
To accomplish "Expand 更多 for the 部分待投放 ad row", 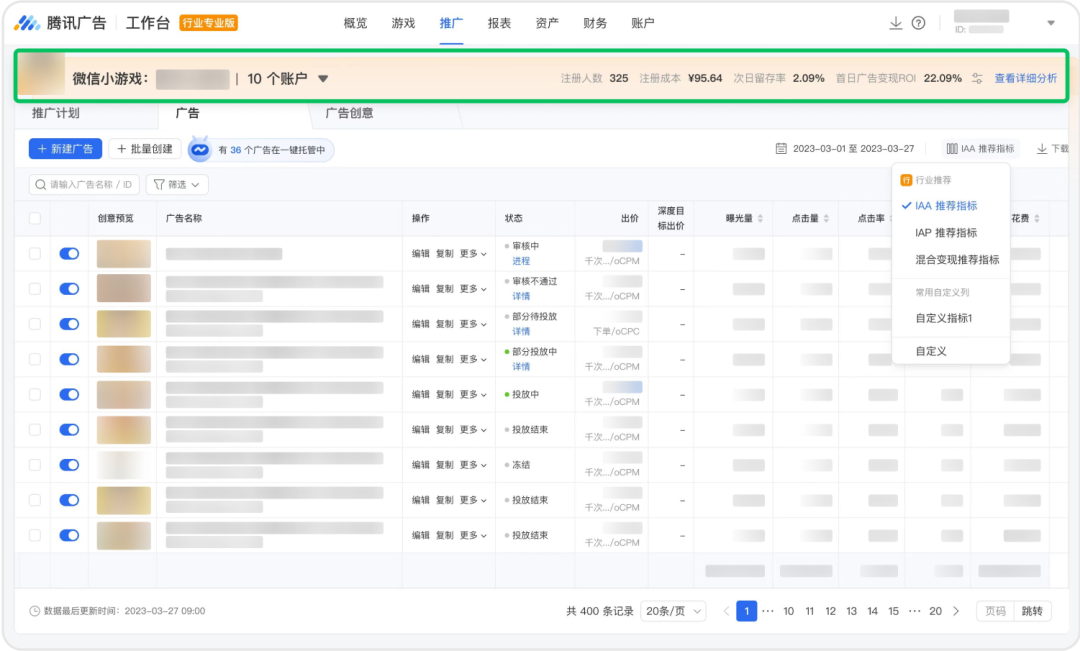I will coord(473,324).
